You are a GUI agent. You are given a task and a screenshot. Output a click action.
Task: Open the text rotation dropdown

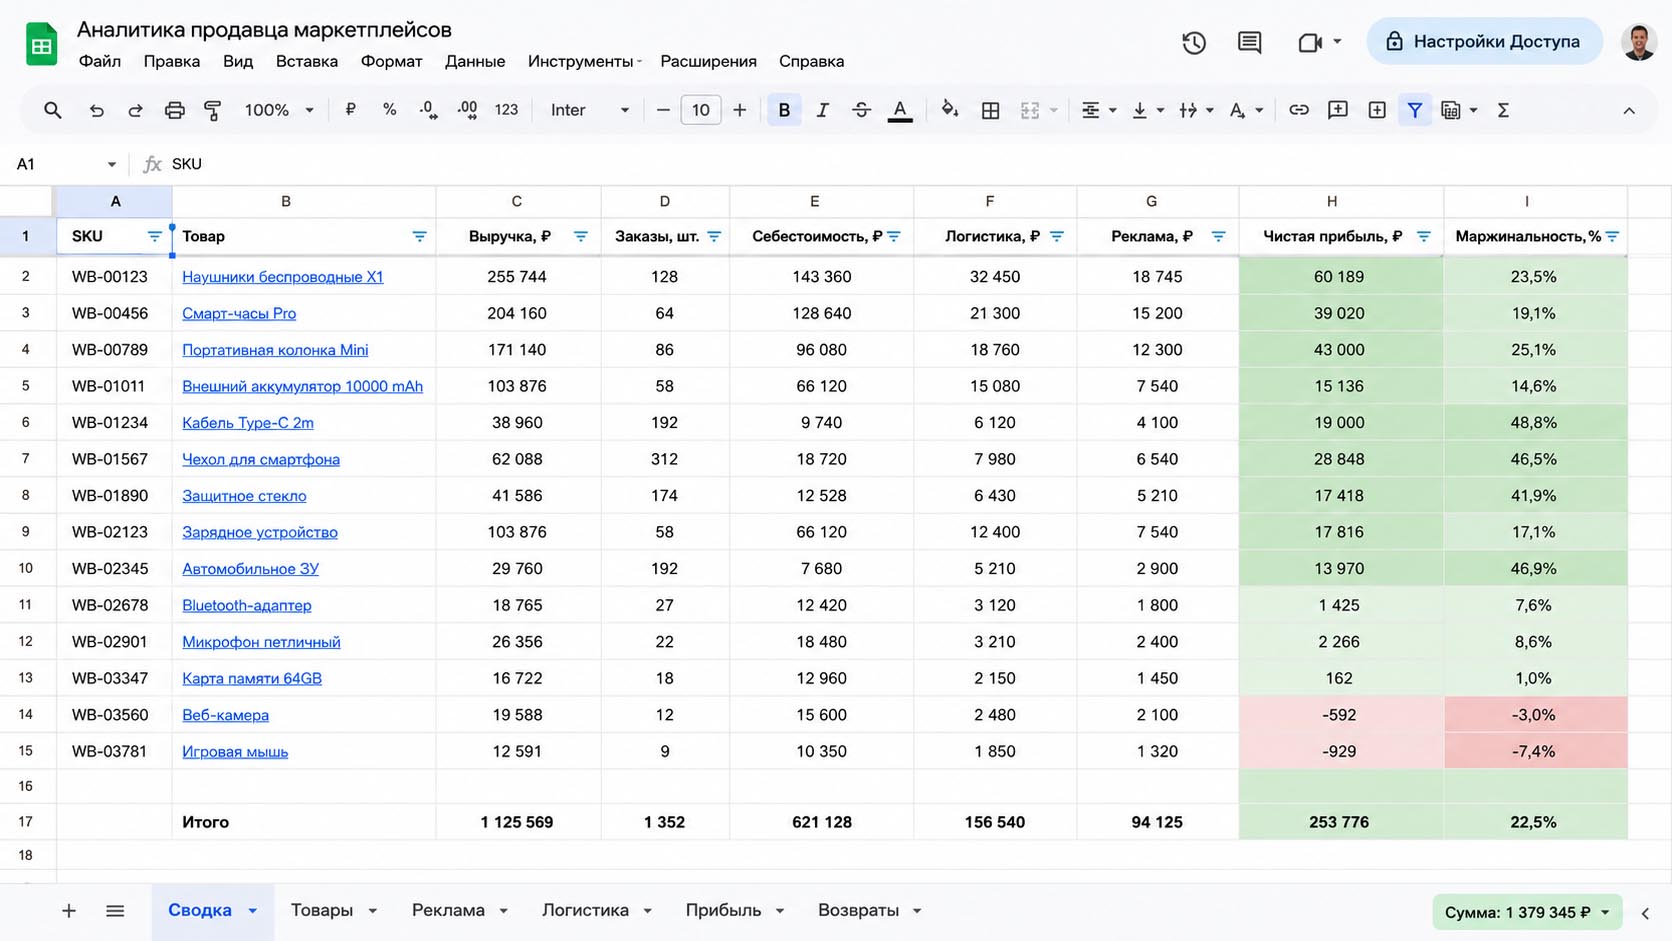[1245, 110]
